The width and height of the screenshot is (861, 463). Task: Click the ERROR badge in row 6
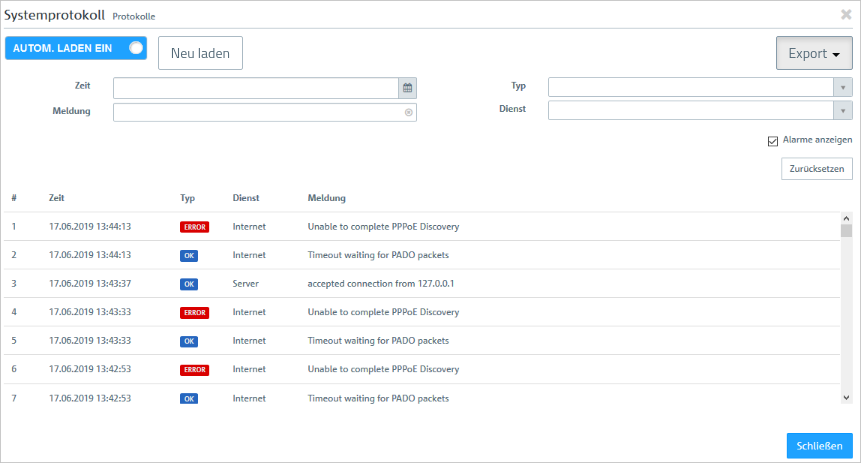194,370
